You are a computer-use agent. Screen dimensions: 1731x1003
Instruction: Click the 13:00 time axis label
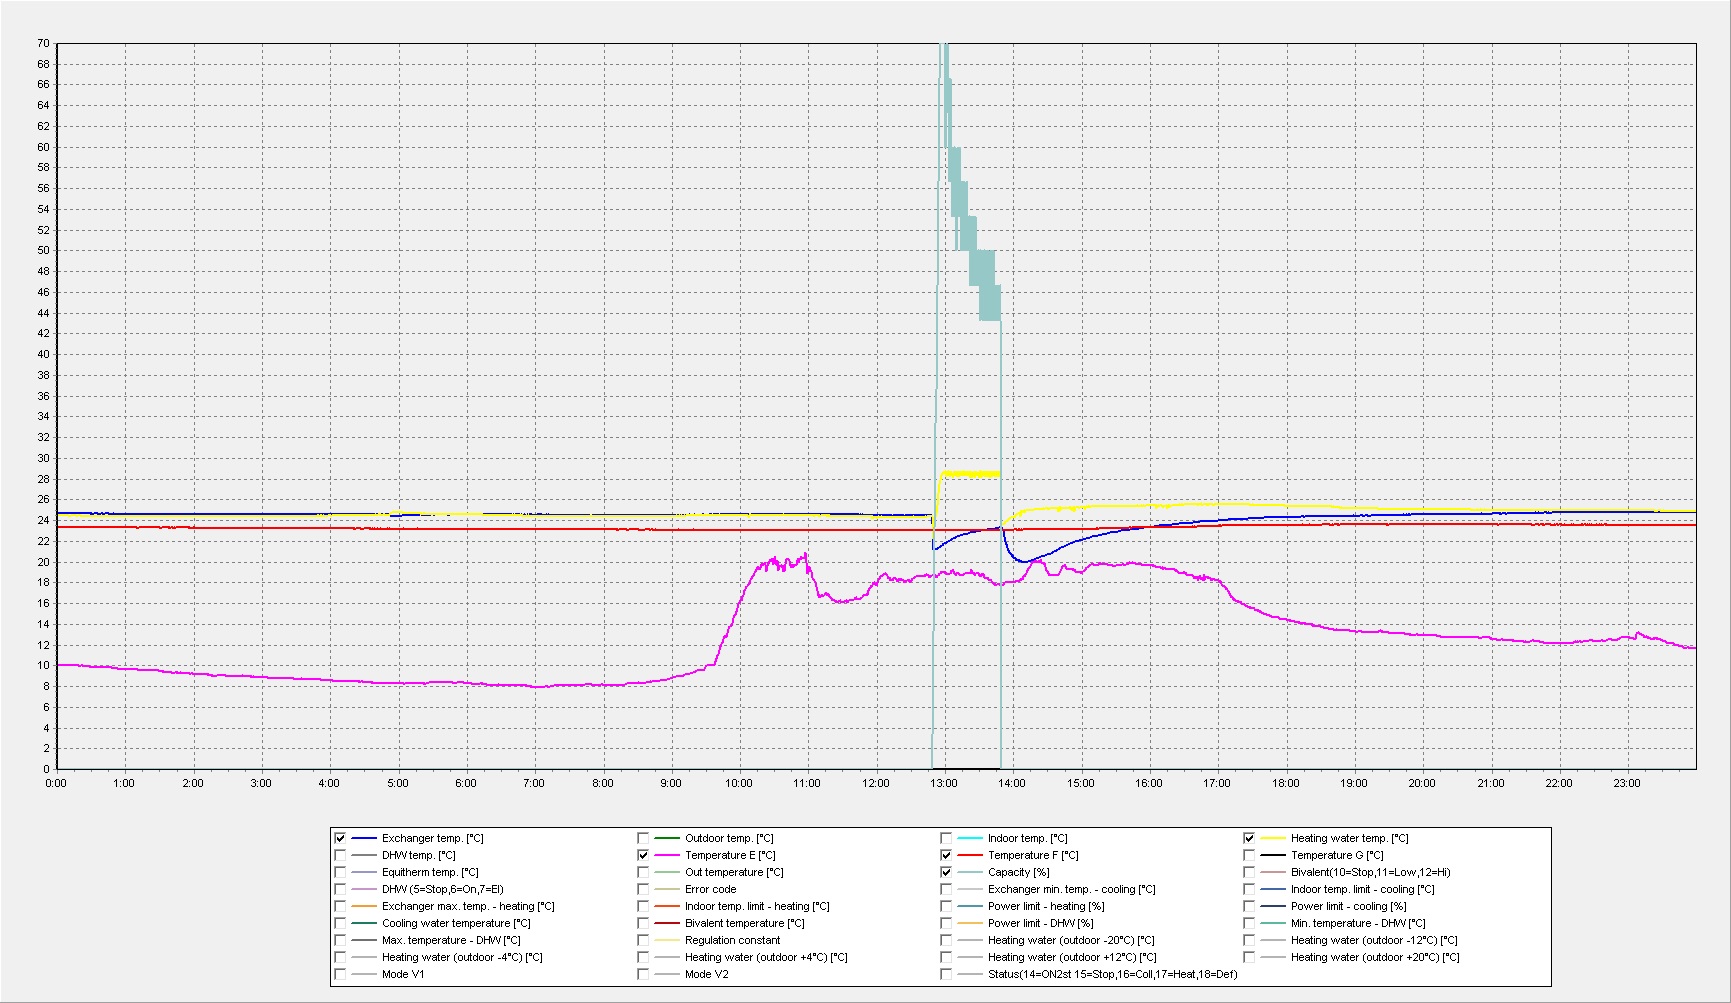(944, 783)
